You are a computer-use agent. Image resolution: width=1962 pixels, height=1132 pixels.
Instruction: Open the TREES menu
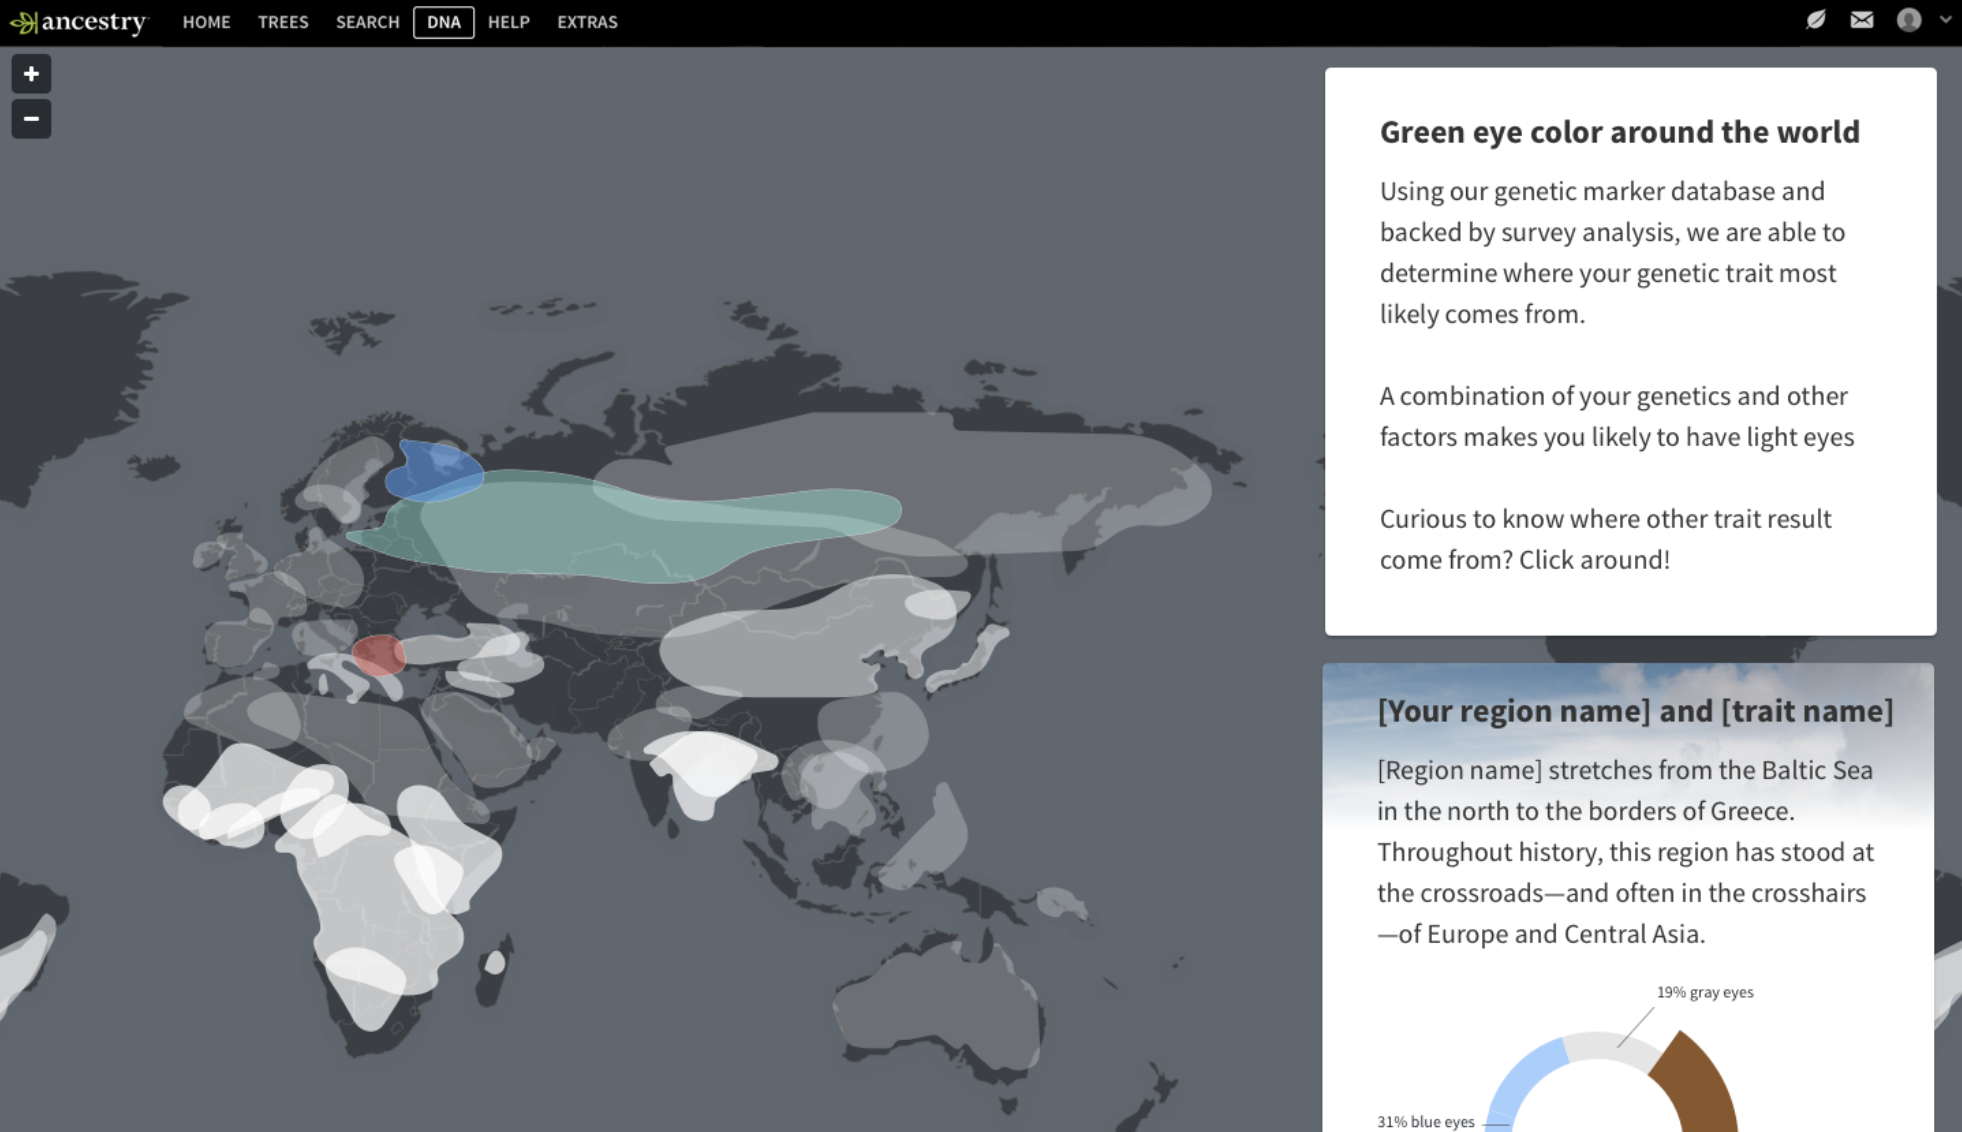click(x=283, y=22)
